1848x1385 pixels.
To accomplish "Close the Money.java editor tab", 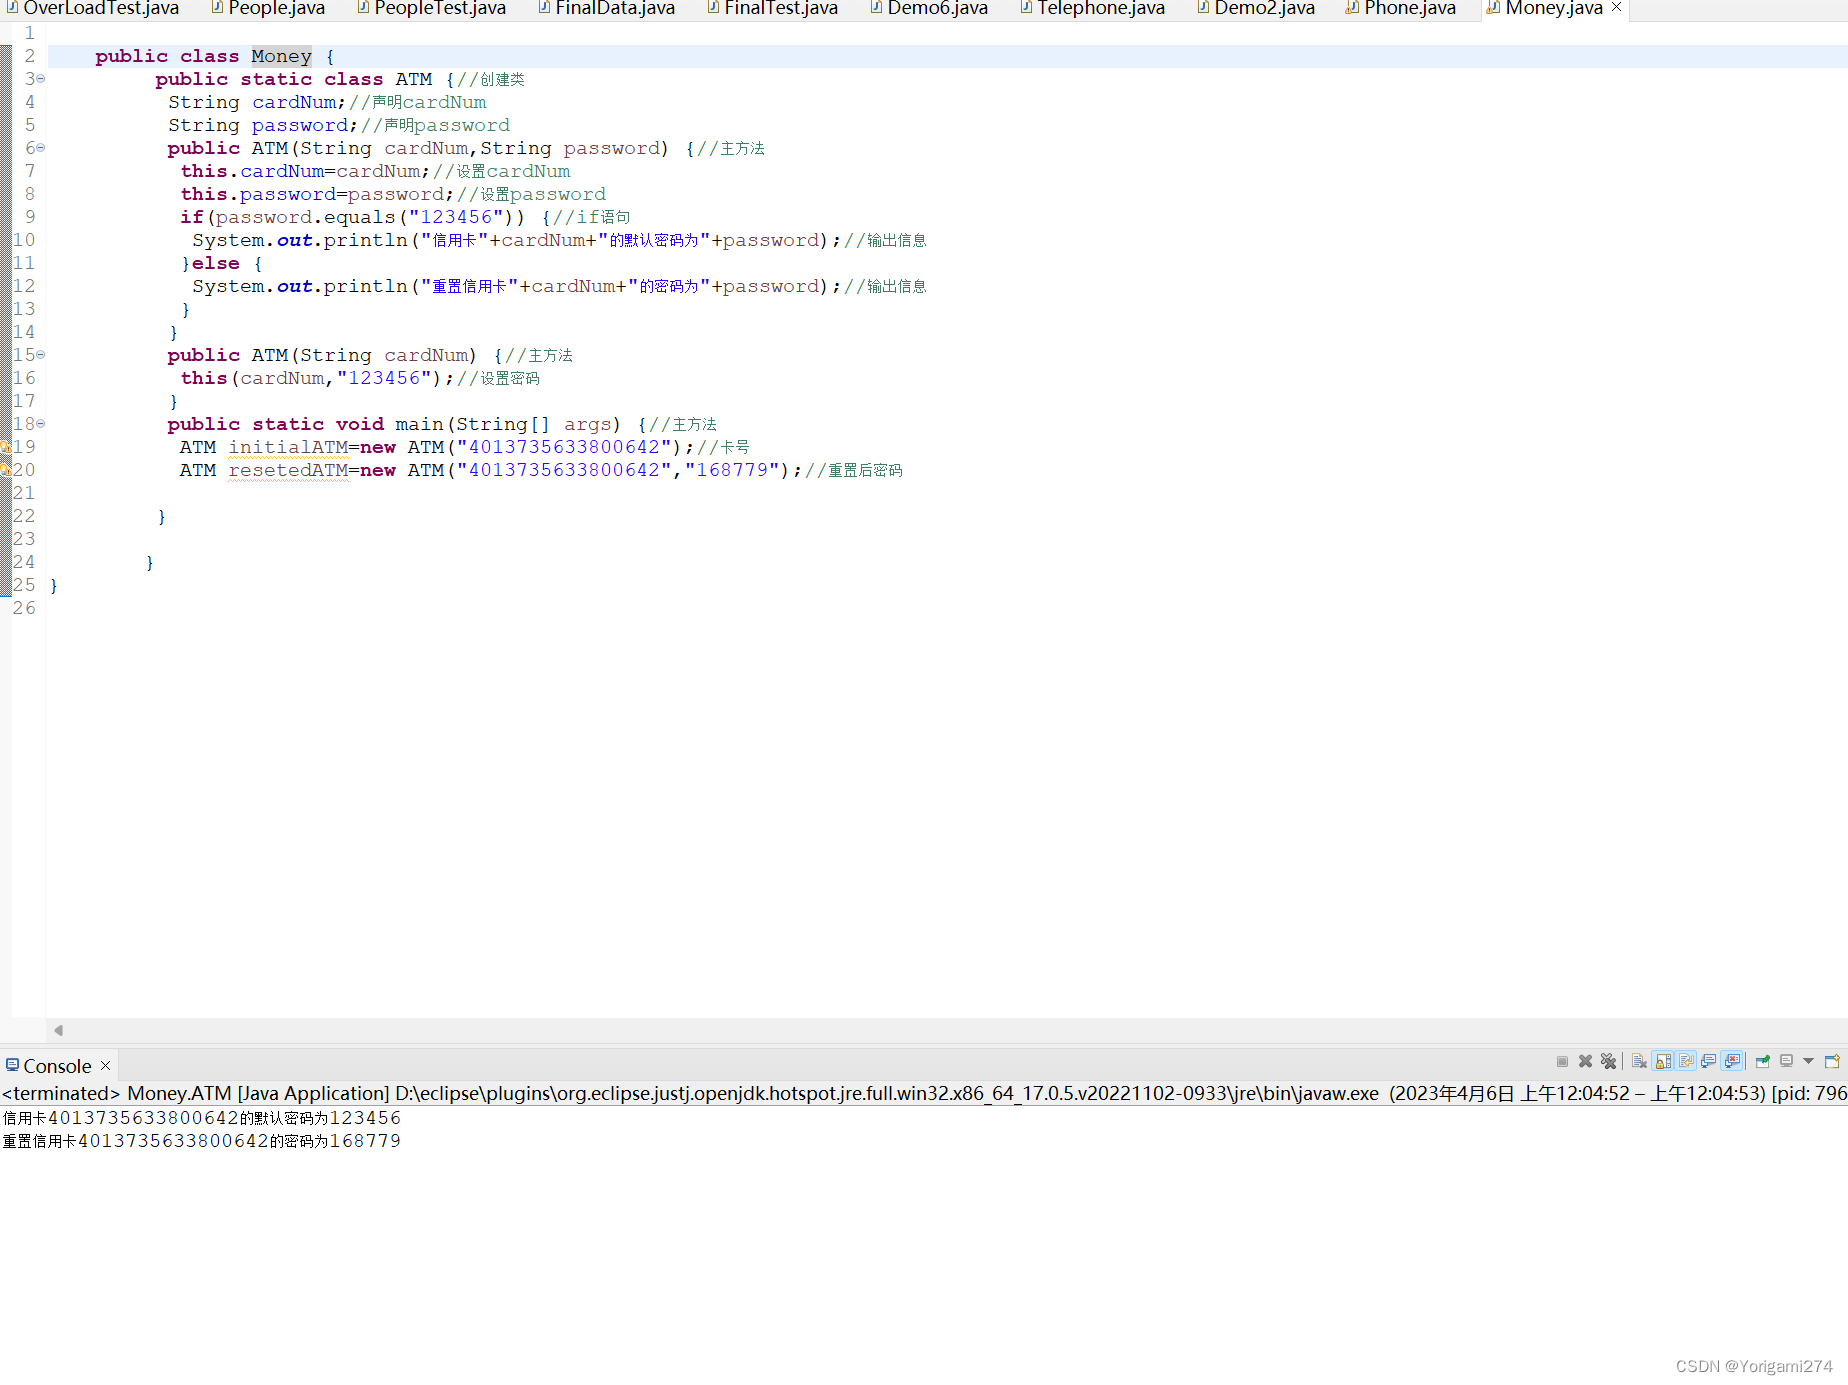I will 1616,7.
